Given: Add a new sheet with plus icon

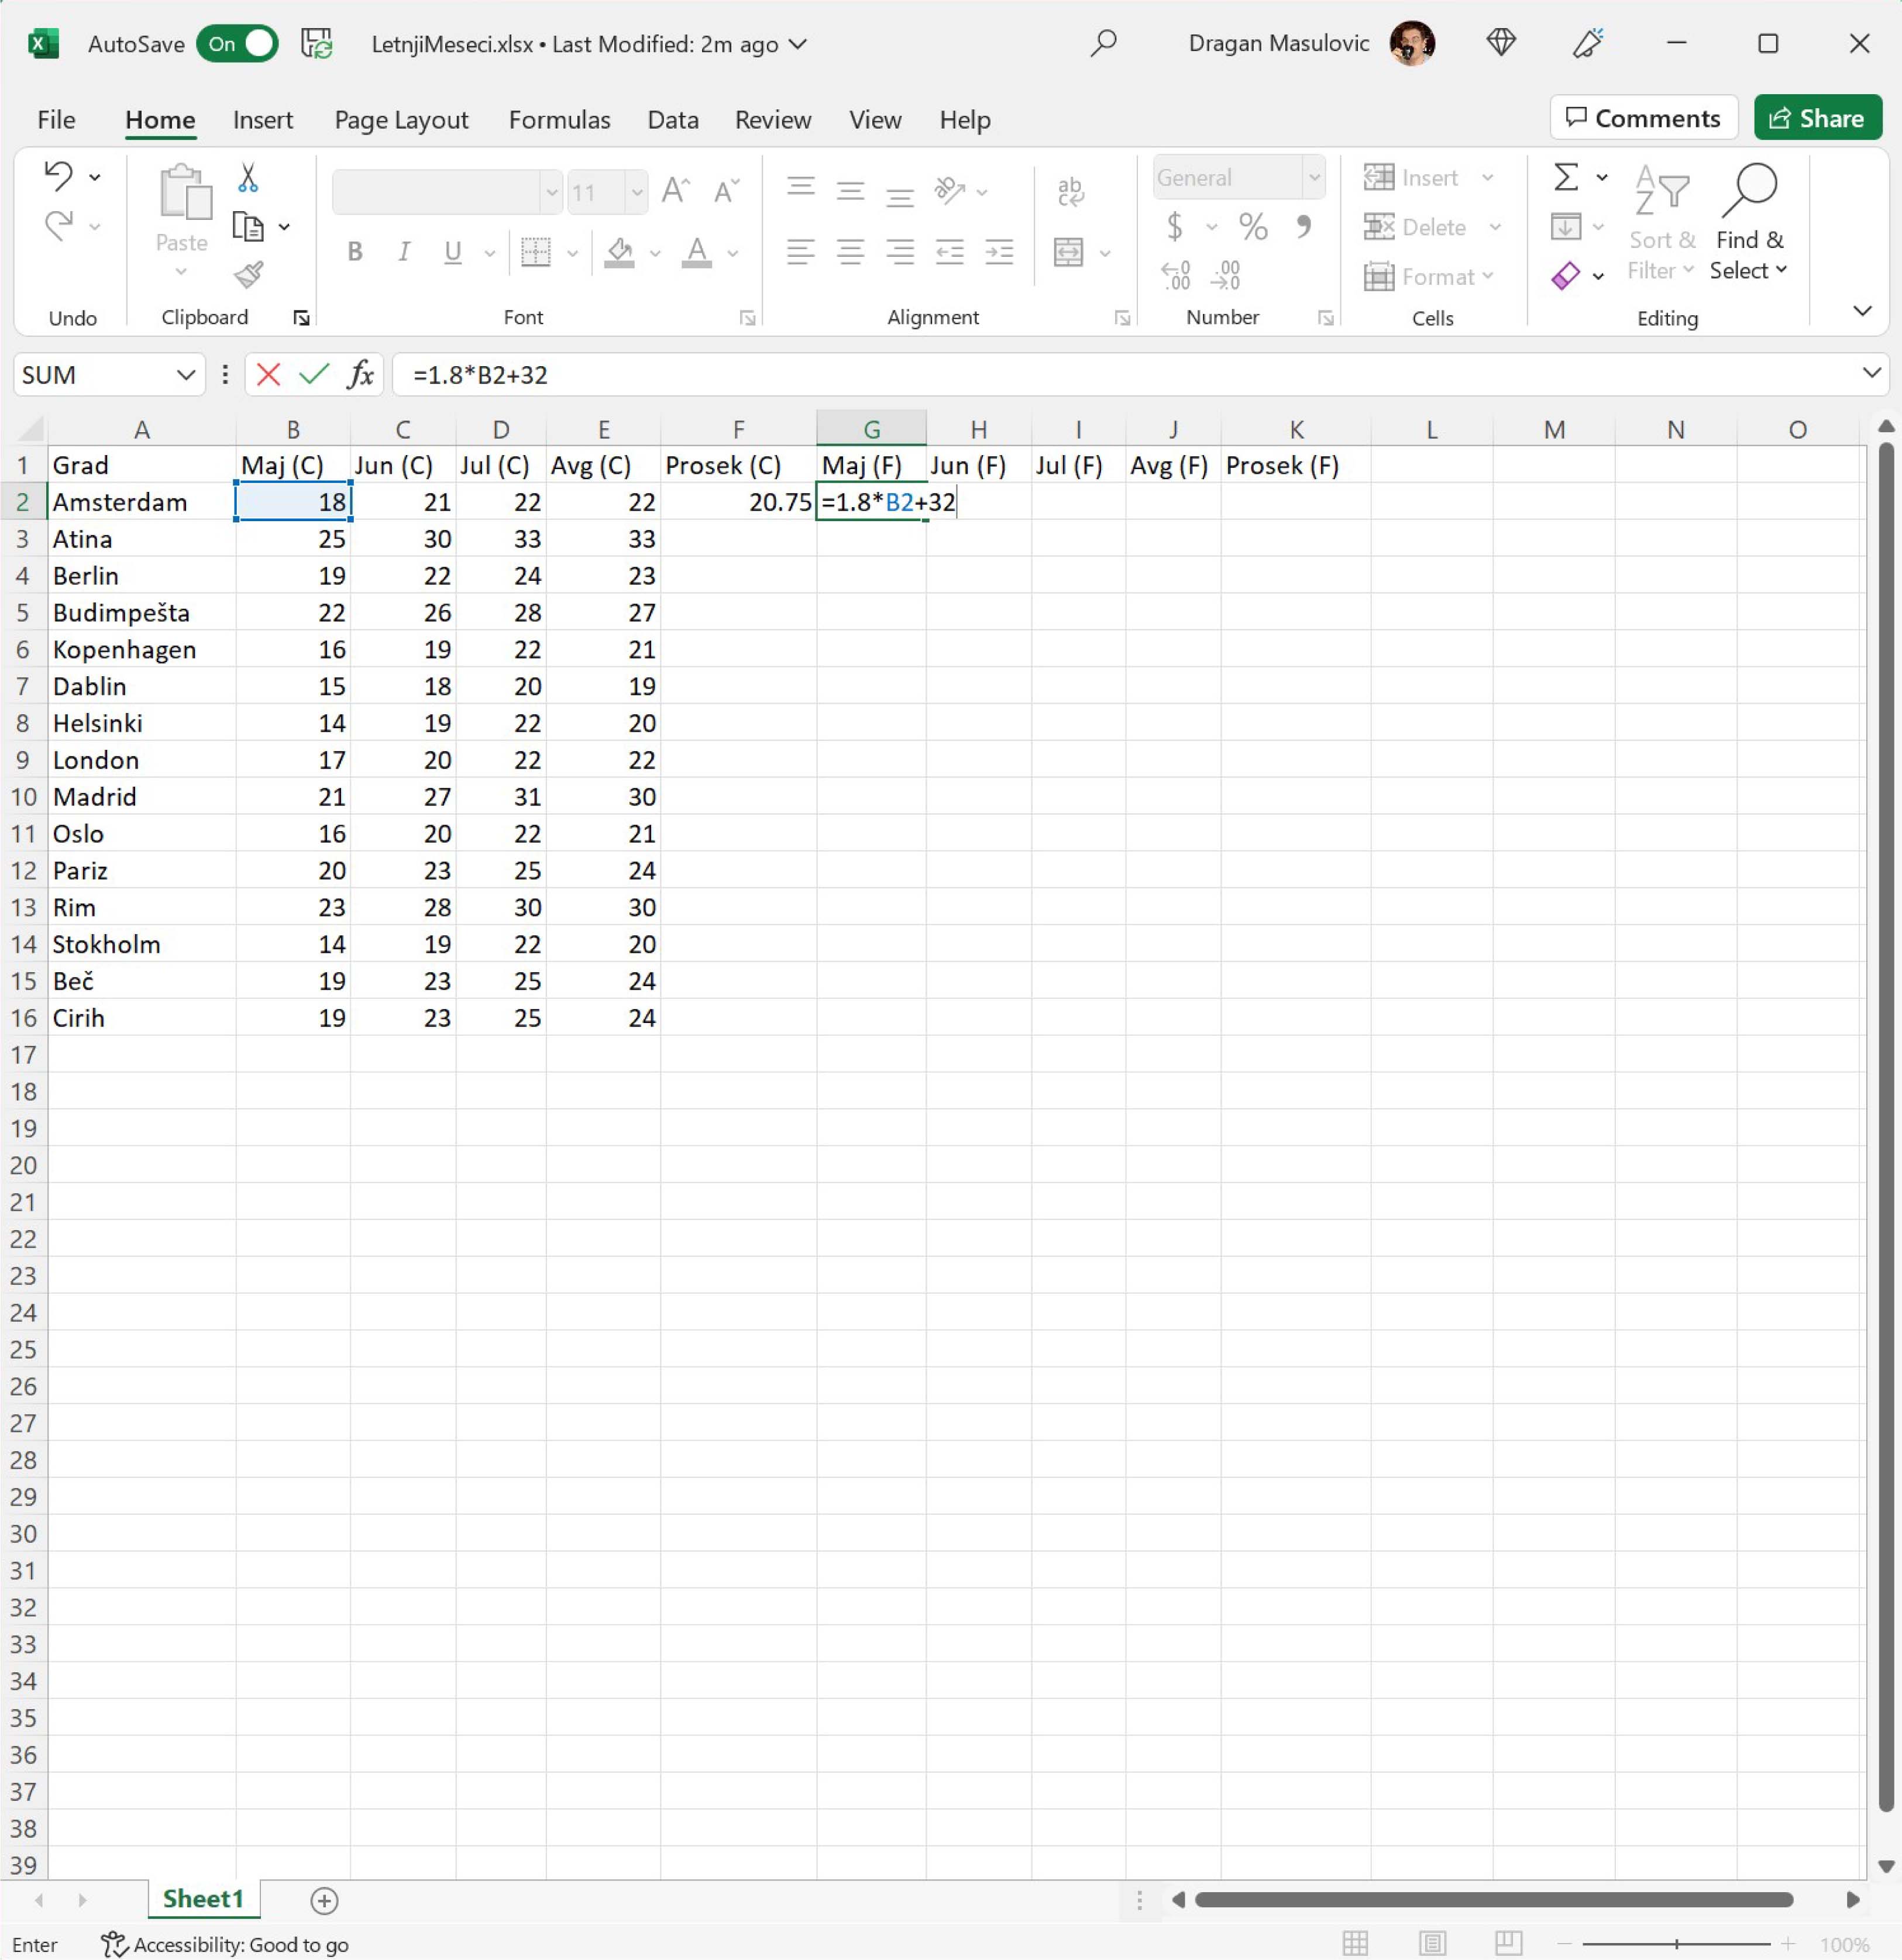Looking at the screenshot, I should coord(324,1900).
